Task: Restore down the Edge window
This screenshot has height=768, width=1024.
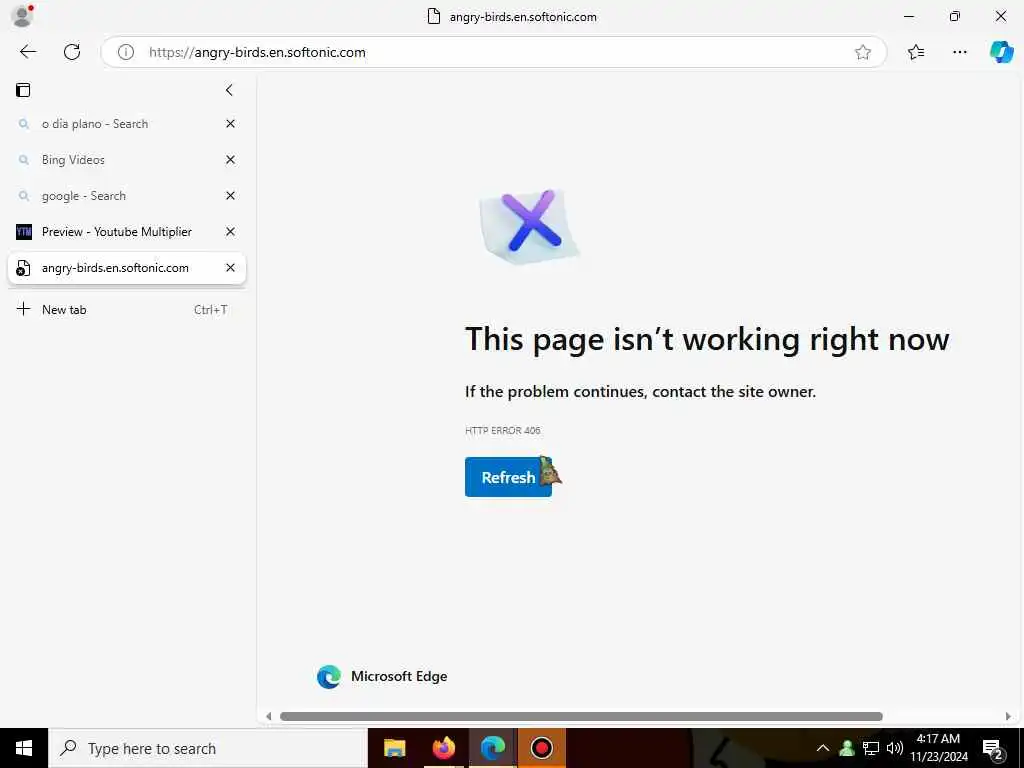Action: [x=955, y=16]
